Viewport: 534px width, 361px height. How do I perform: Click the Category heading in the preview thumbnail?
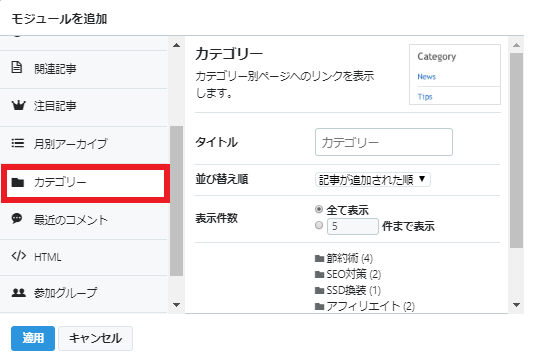point(437,57)
